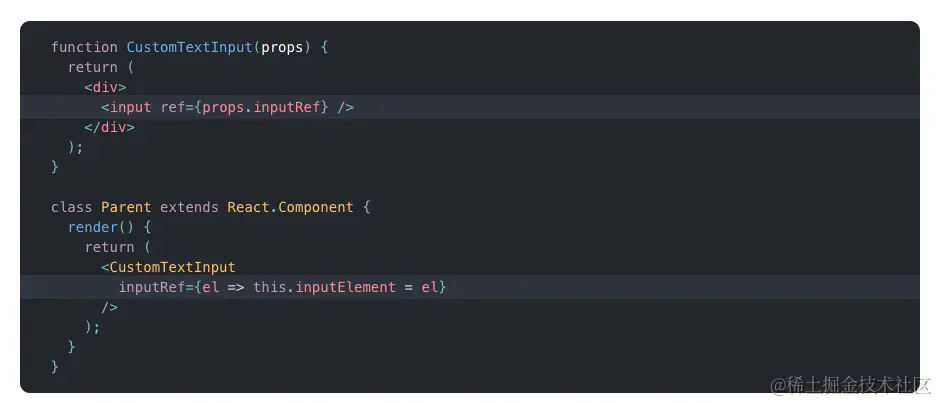Image resolution: width=938 pixels, height=403 pixels.
Task: Click the props parameter in function signature
Action: (282, 47)
